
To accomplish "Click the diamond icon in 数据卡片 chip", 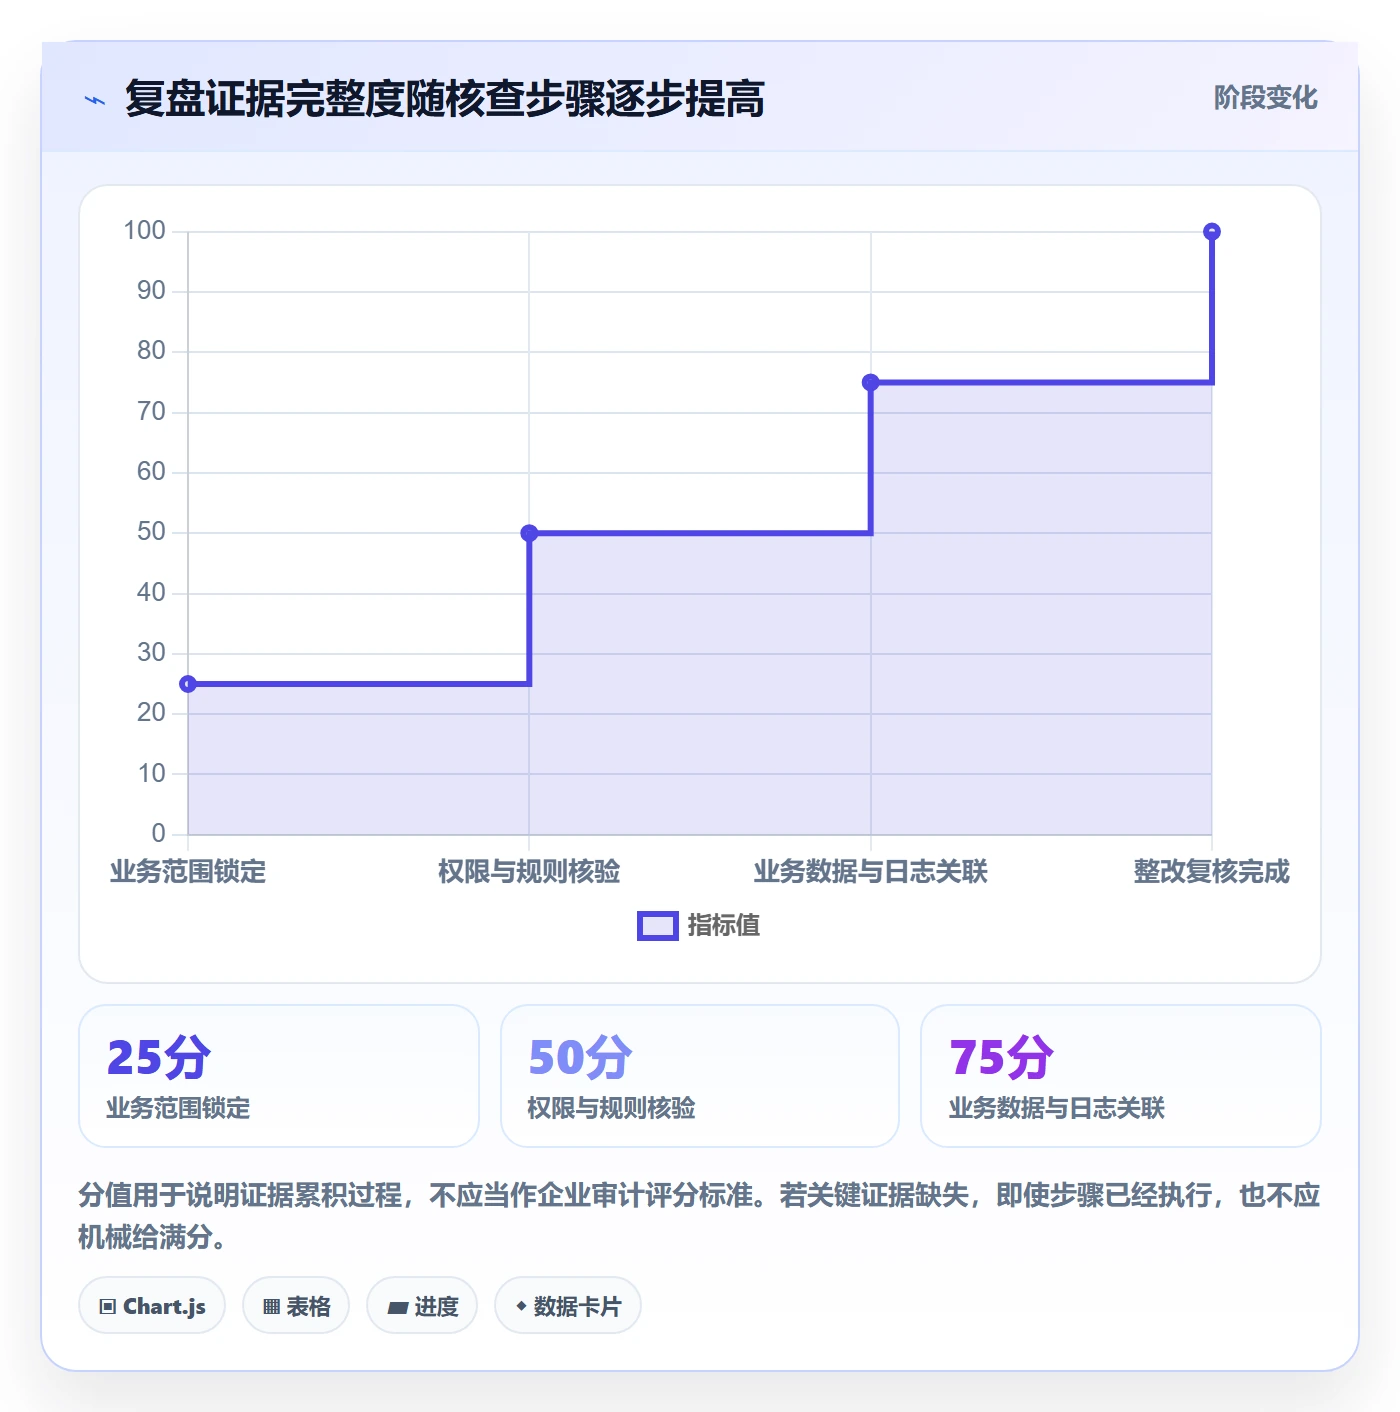I will 521,1306.
